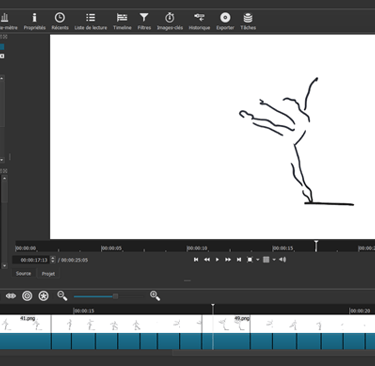Viewport: 375px width, 366px height.
Task: Open the grid display dropdown arrow
Action: (x=274, y=260)
